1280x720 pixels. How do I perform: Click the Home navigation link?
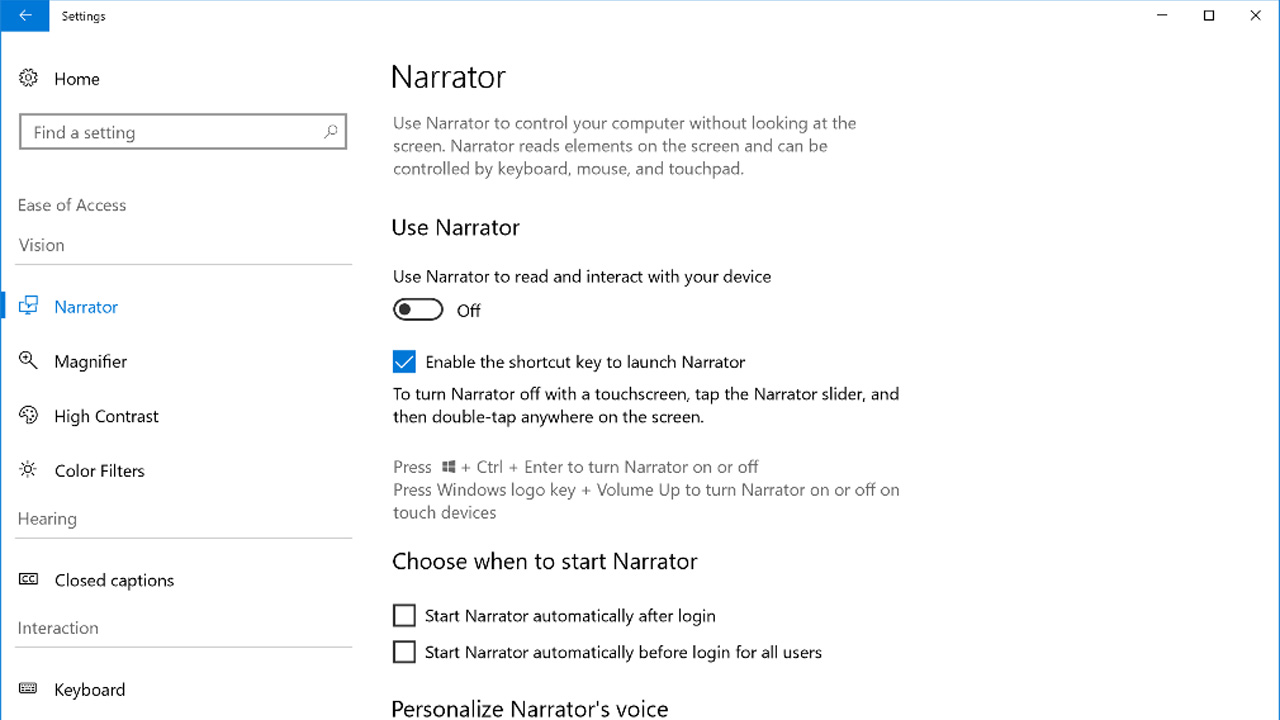77,78
